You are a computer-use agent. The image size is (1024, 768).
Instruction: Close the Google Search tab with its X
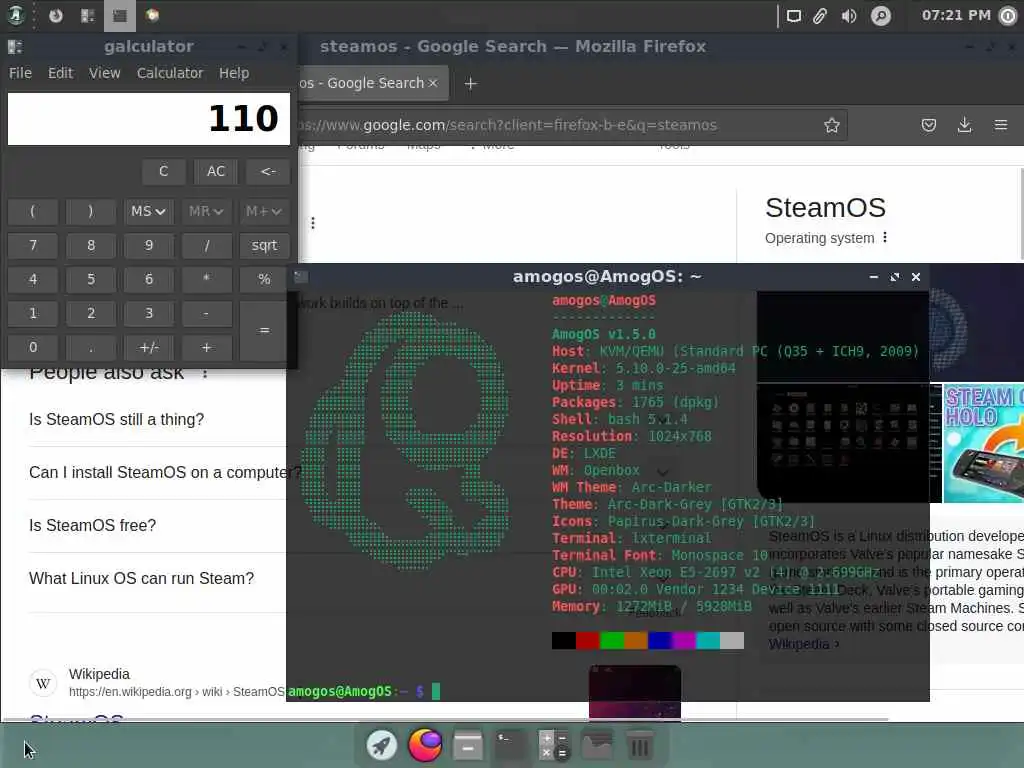(x=432, y=83)
